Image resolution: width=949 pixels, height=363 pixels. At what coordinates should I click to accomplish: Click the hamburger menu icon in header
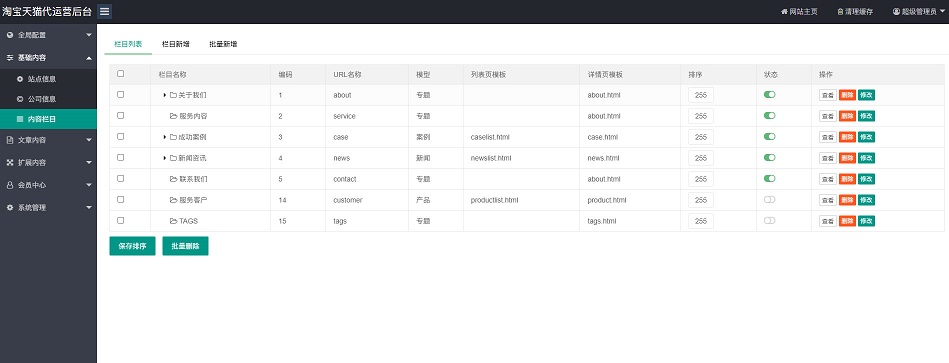(x=104, y=11)
